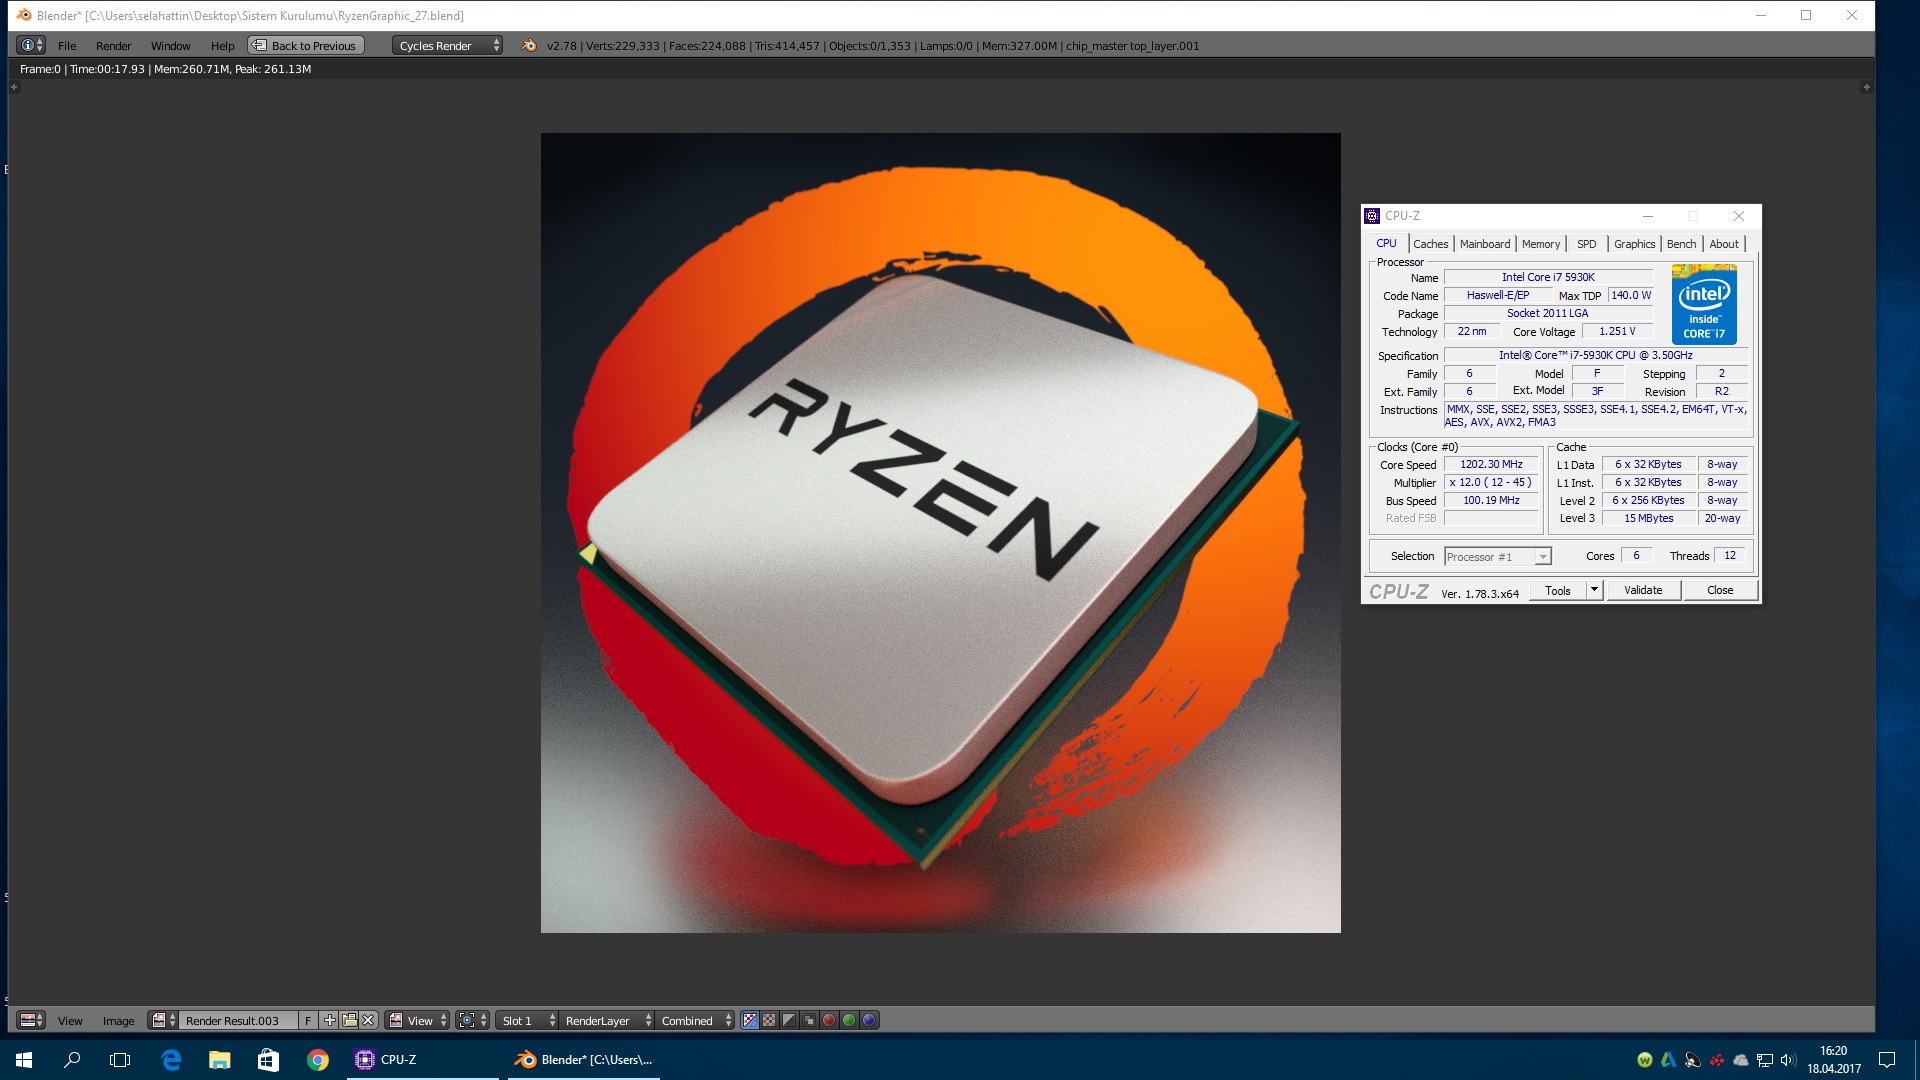The width and height of the screenshot is (1920, 1080).
Task: Show only the green channel
Action: pyautogui.click(x=849, y=1020)
